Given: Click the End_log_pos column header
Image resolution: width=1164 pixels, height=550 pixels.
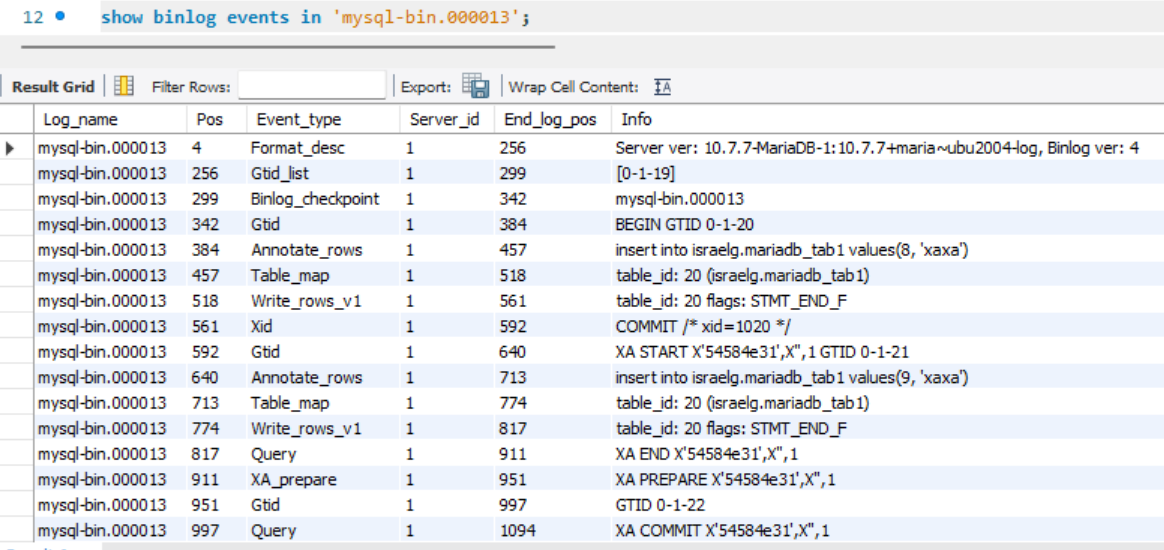Looking at the screenshot, I should [x=550, y=119].
